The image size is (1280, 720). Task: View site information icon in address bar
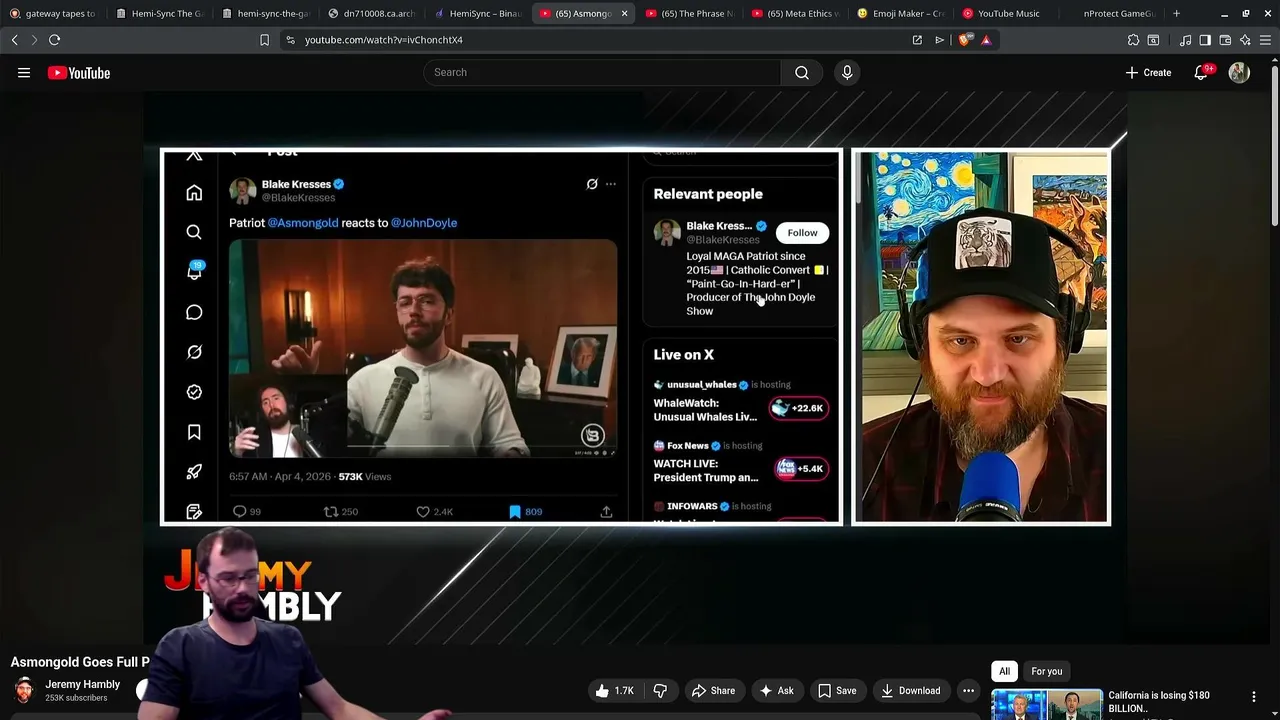(x=290, y=40)
